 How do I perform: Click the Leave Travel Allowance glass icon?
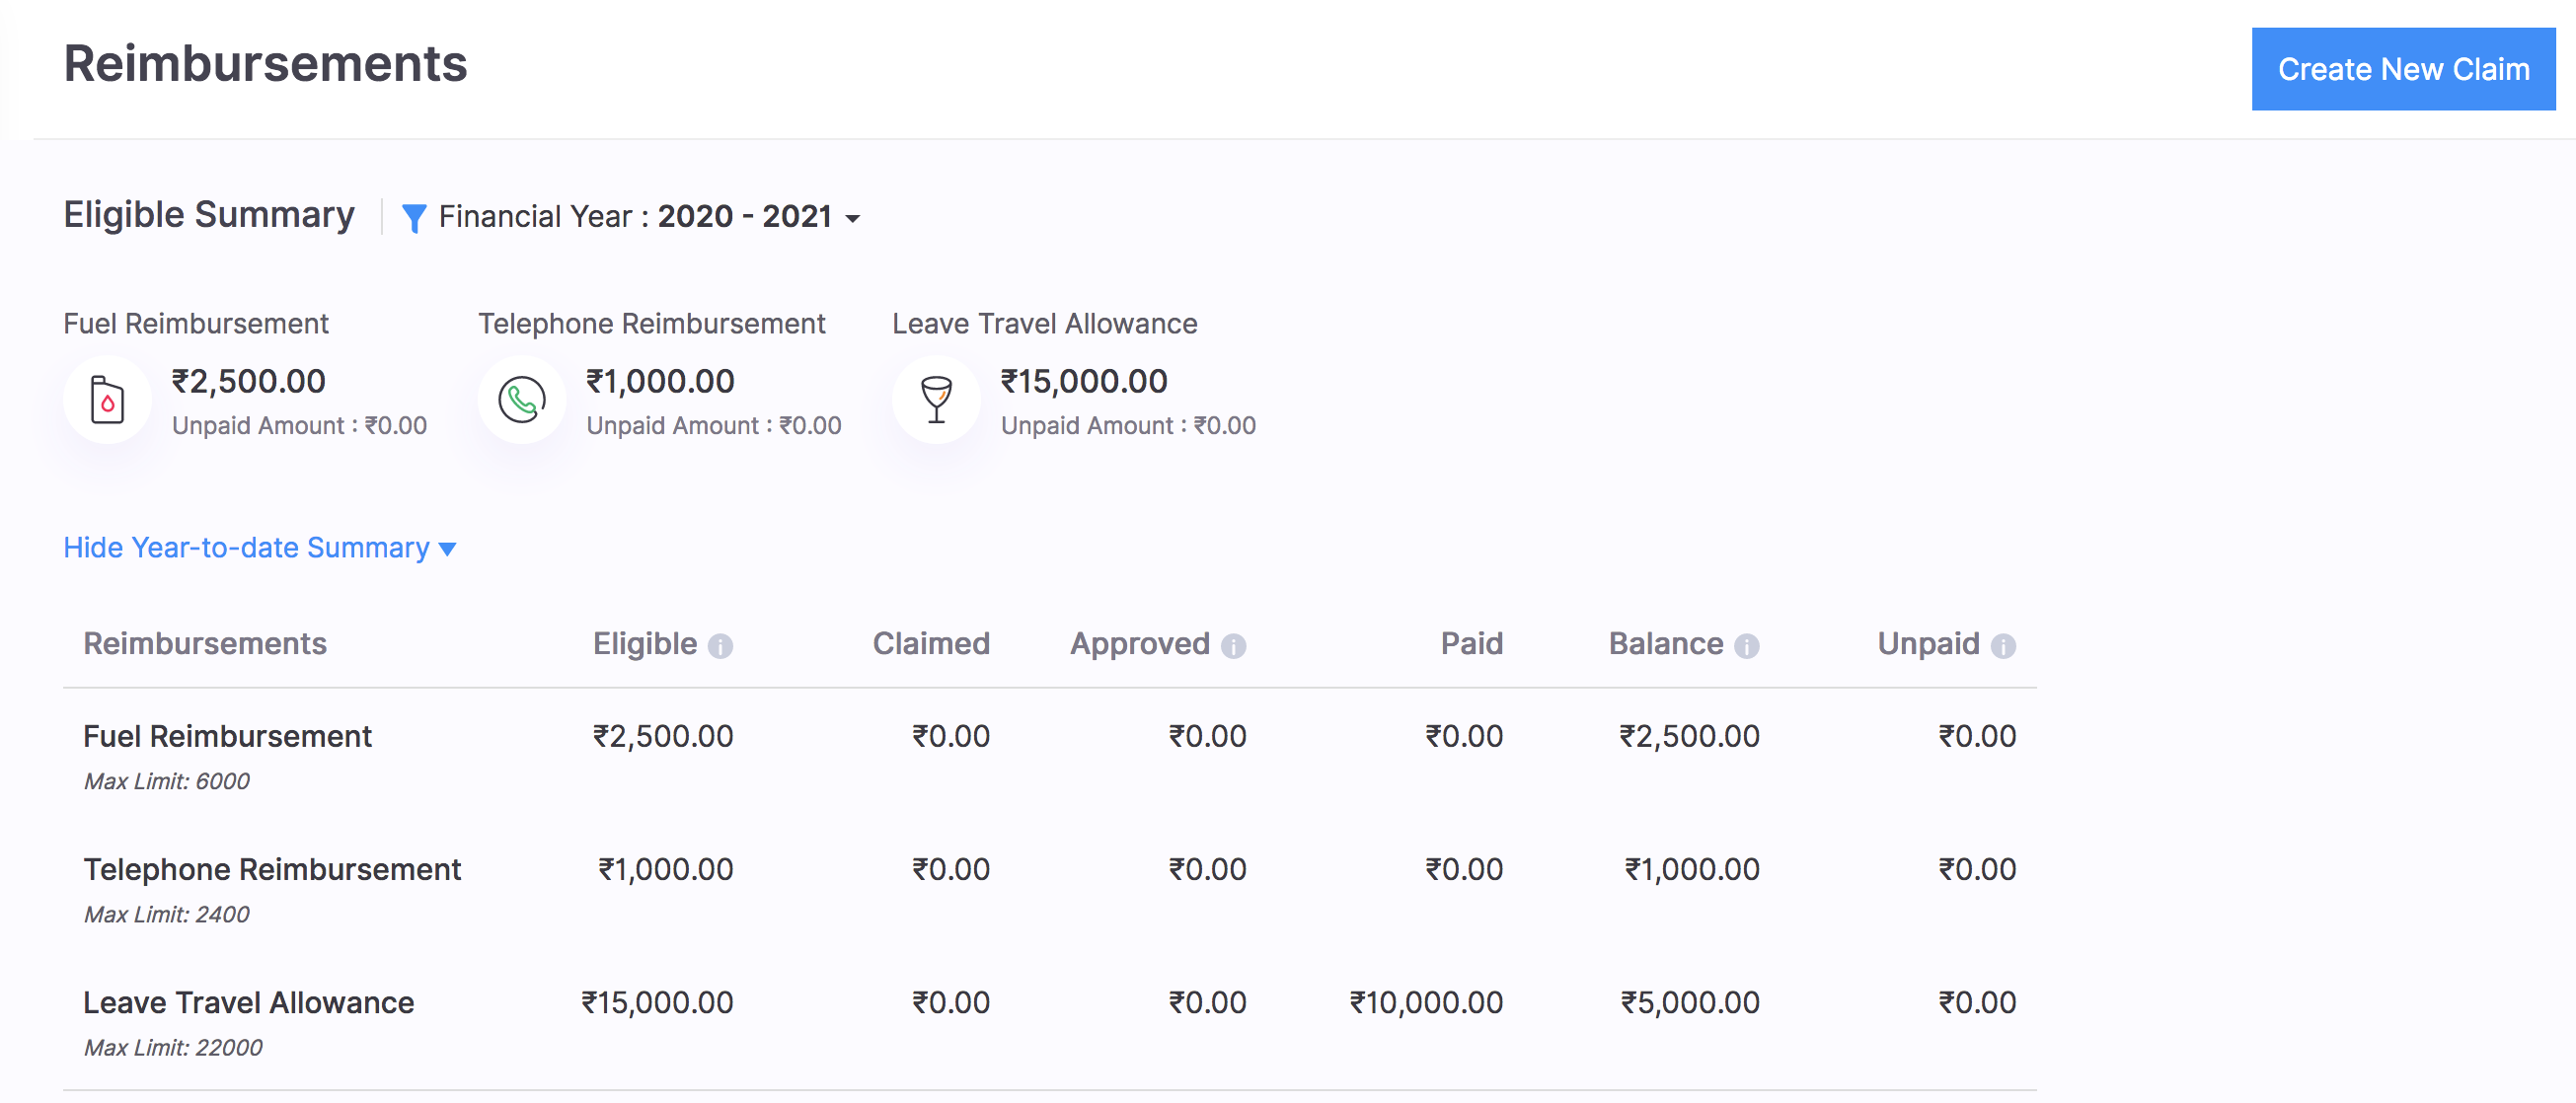pyautogui.click(x=936, y=400)
